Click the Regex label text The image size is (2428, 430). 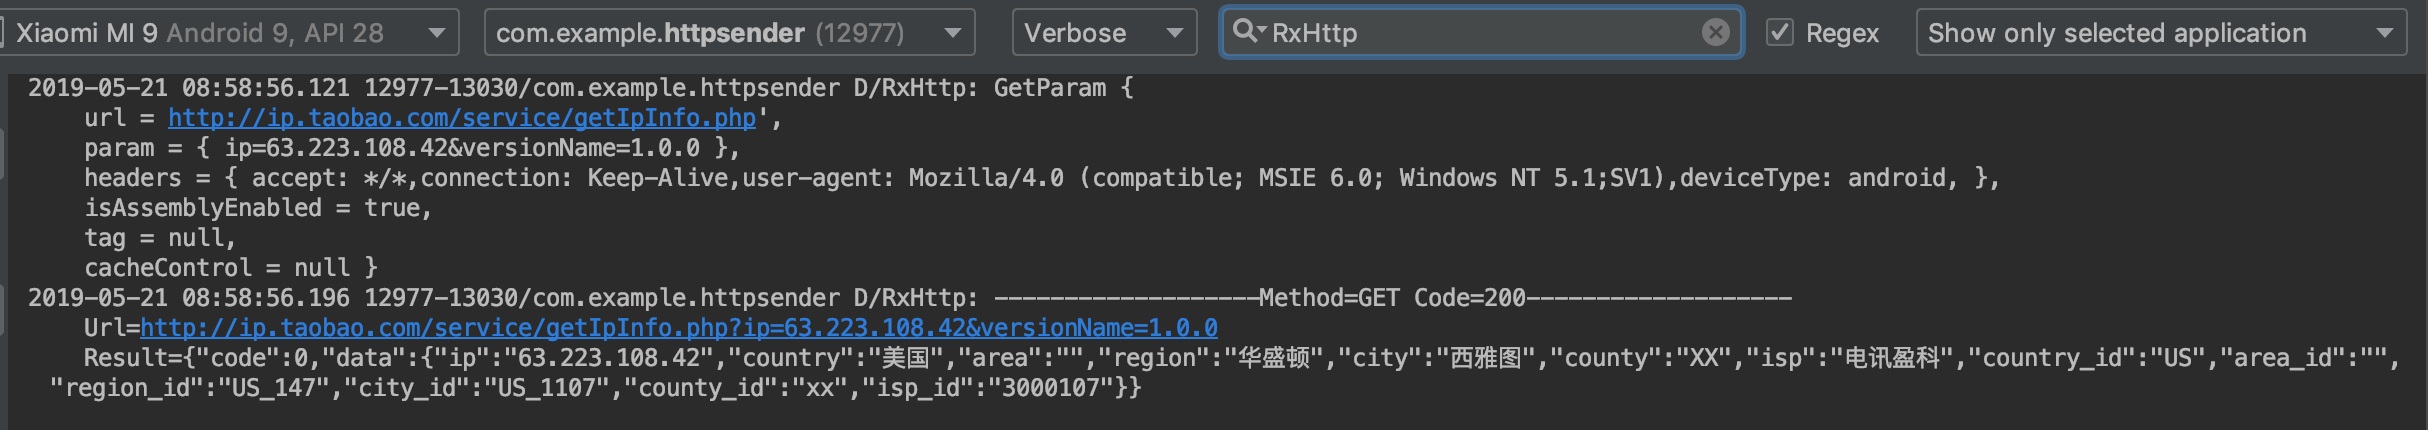coord(1842,33)
